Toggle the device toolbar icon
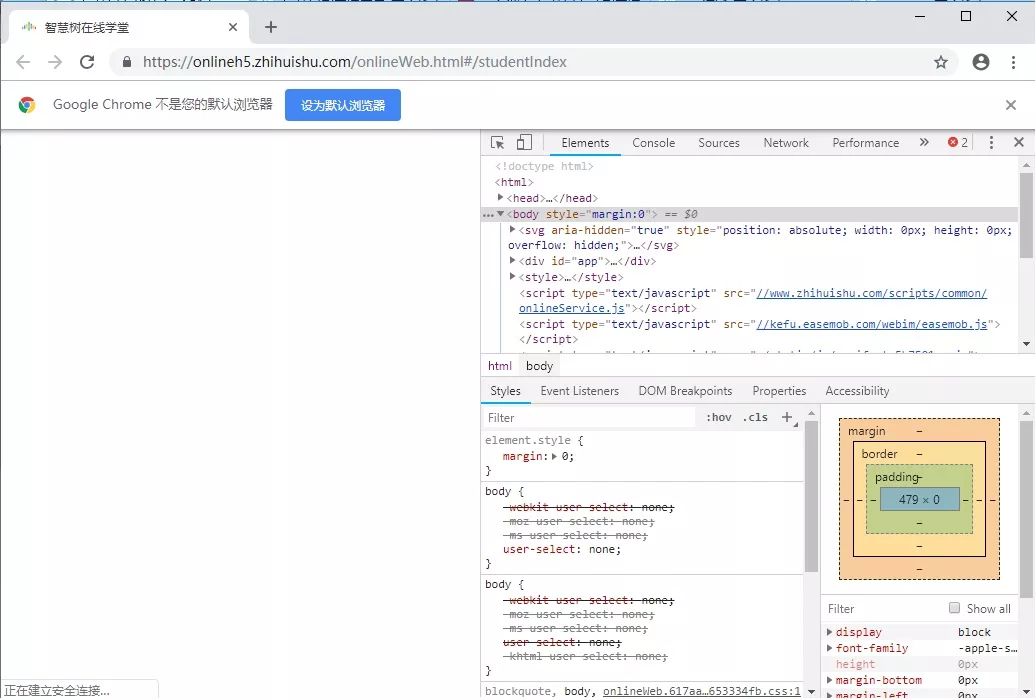 tap(524, 143)
